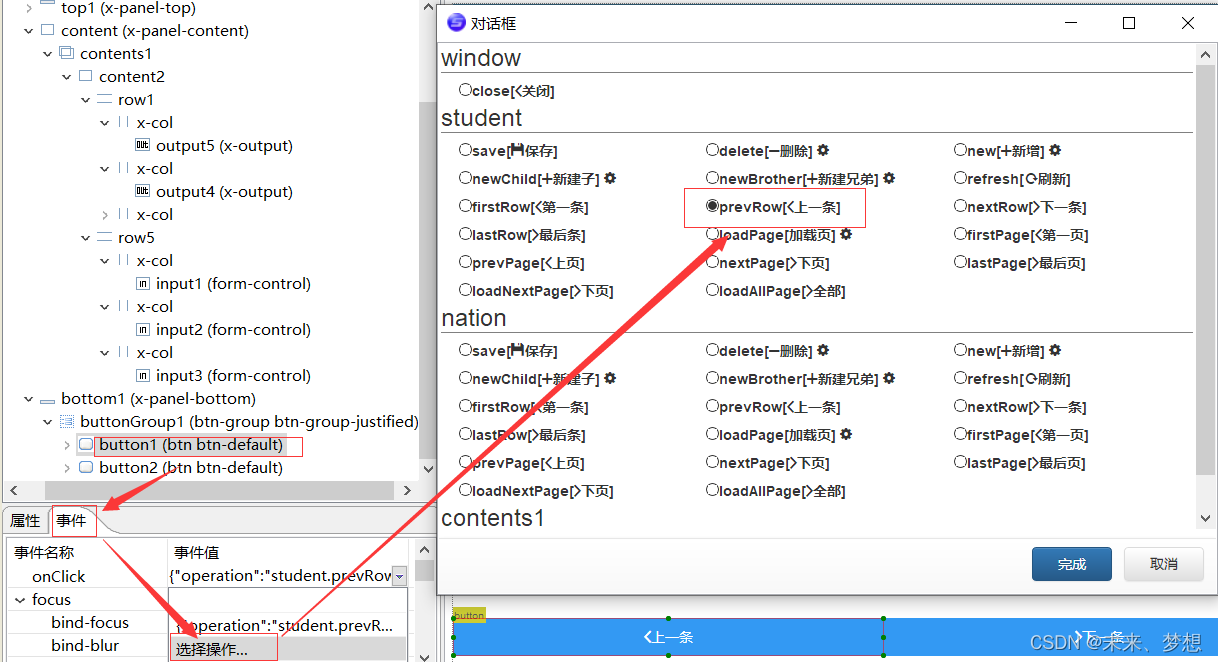1218x662 pixels.
Task: Collapse the bottom1 (x-panel-bottom) node
Action: (28, 399)
